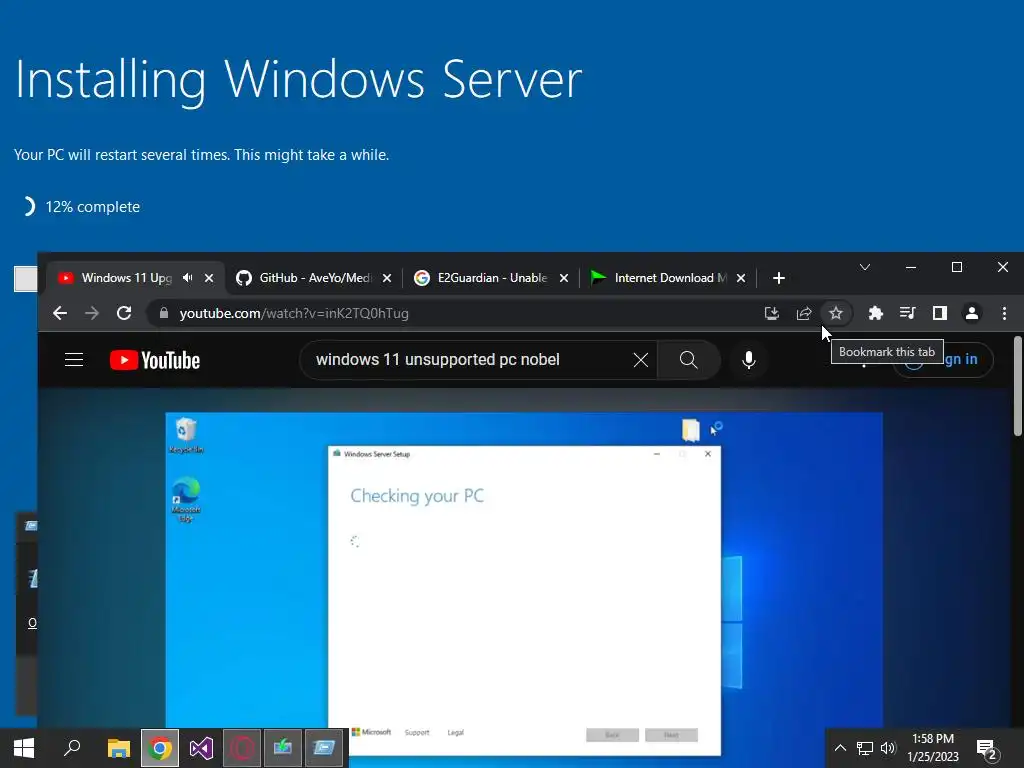
Task: Mute audio on Windows 11 tab
Action: coord(188,278)
